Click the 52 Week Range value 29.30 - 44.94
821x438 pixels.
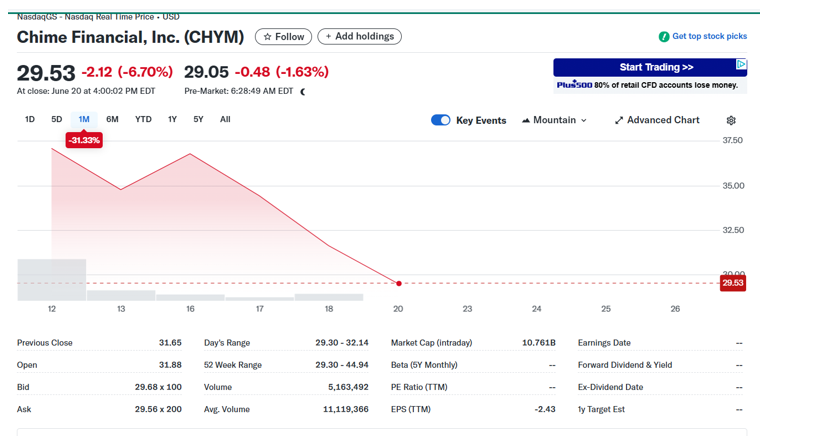(x=342, y=365)
